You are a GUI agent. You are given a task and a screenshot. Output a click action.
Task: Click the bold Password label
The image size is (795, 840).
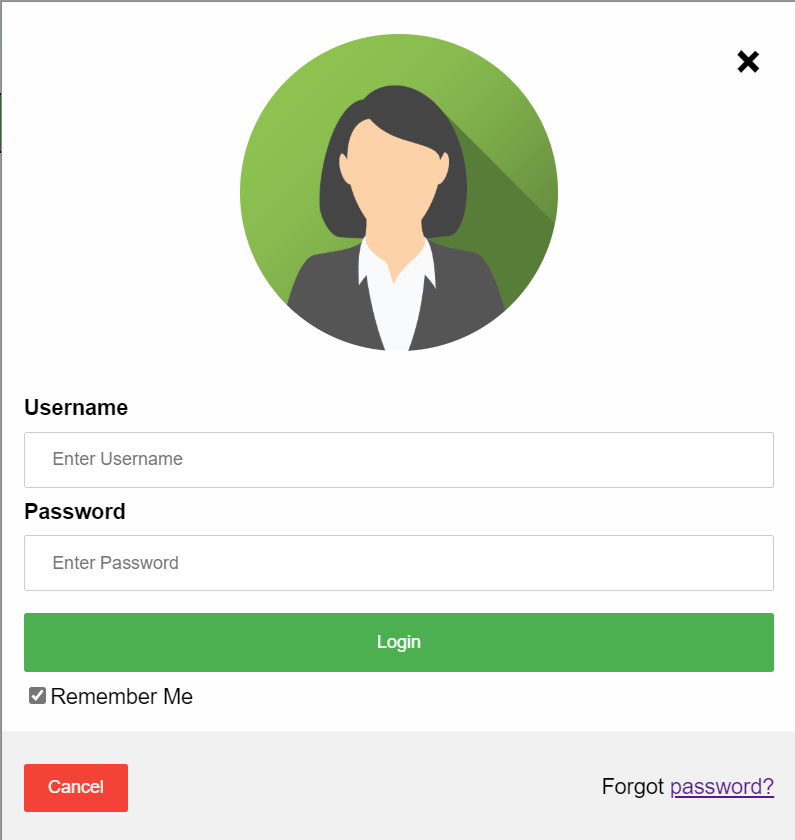pyautogui.click(x=75, y=512)
